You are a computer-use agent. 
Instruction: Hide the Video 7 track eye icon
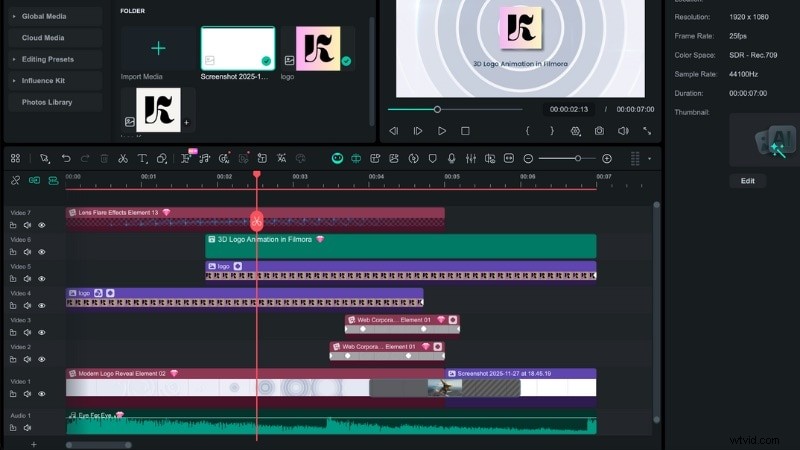click(x=42, y=225)
